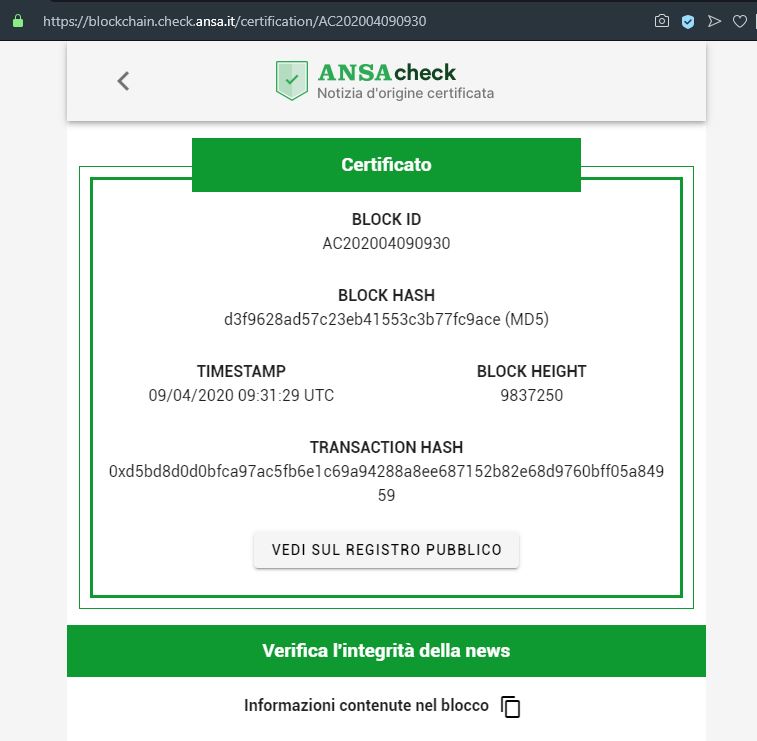
Task: Click the block height value 9837250
Action: click(532, 395)
